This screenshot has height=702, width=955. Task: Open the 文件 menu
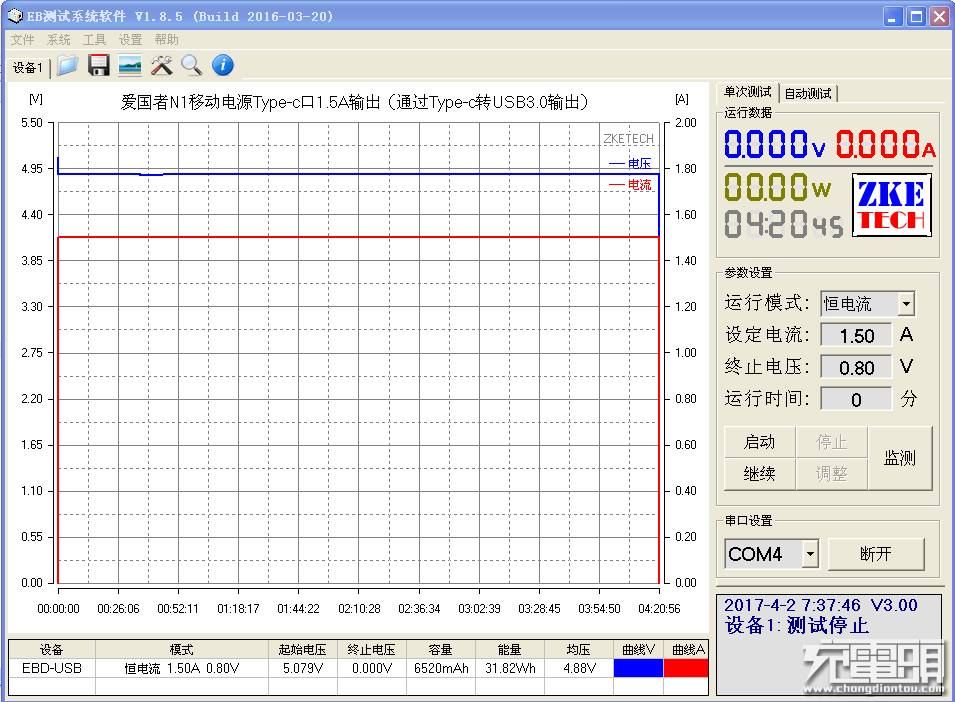[x=23, y=40]
